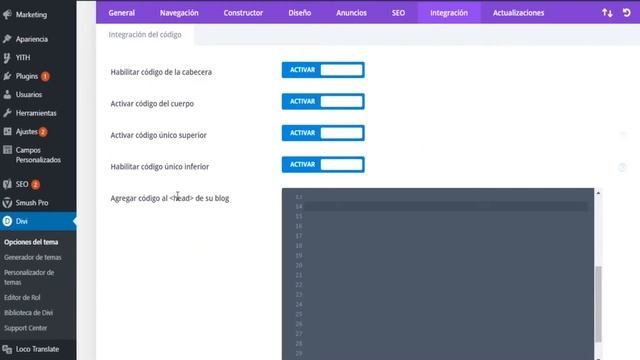Viewport: 640px width, 360px height.
Task: Click the YITH sidebar icon
Action: tap(7, 58)
